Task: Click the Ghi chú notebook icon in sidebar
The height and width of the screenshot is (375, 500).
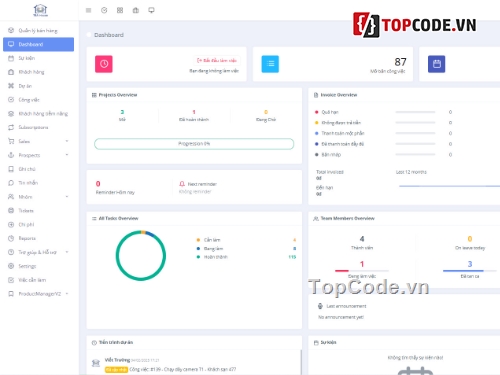Action: tap(11, 169)
